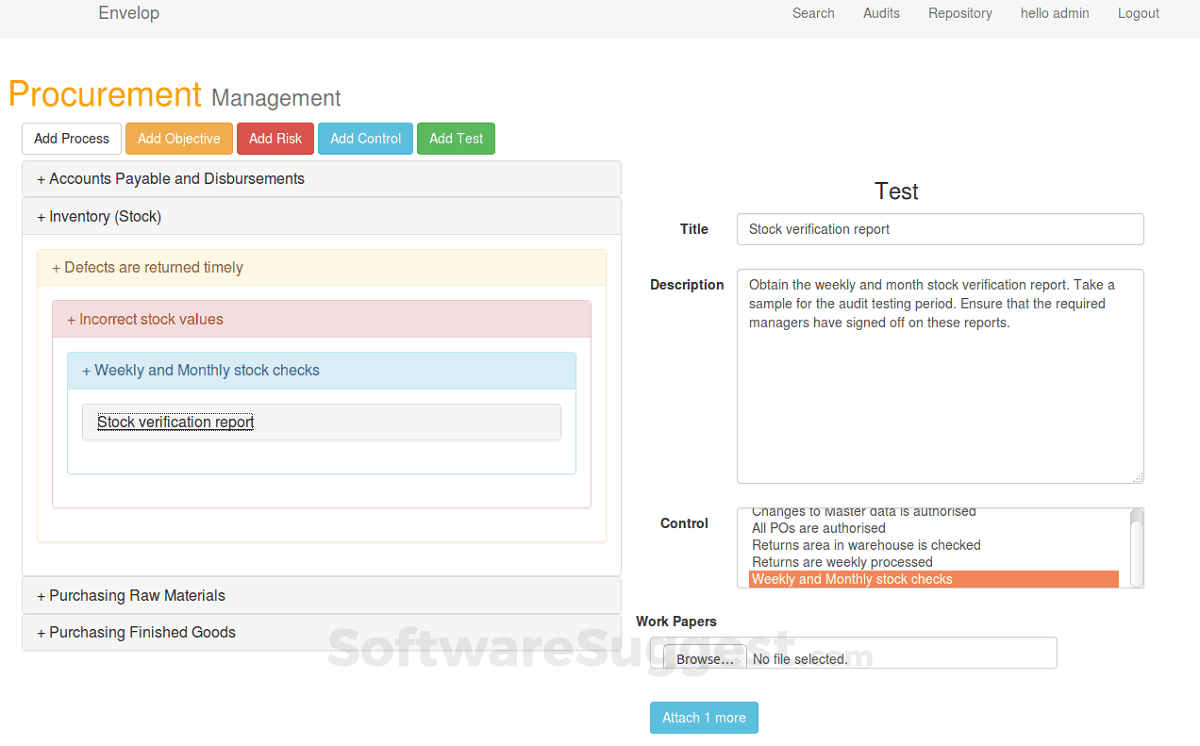Click the Envelop home link

click(128, 13)
